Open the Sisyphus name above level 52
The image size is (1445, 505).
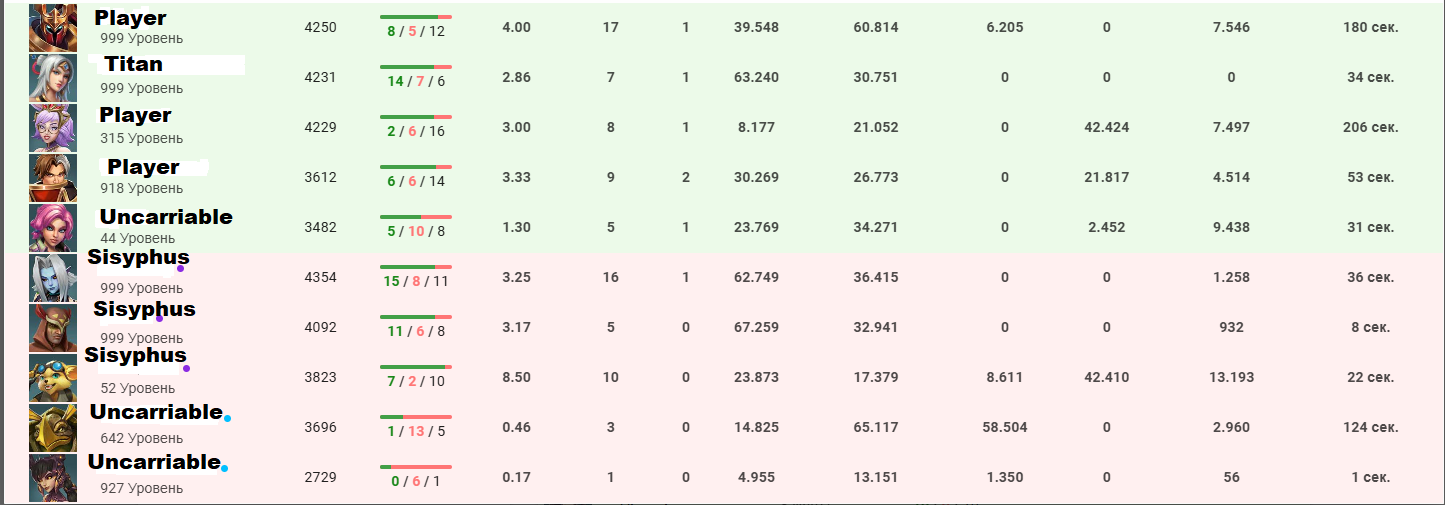coord(136,356)
